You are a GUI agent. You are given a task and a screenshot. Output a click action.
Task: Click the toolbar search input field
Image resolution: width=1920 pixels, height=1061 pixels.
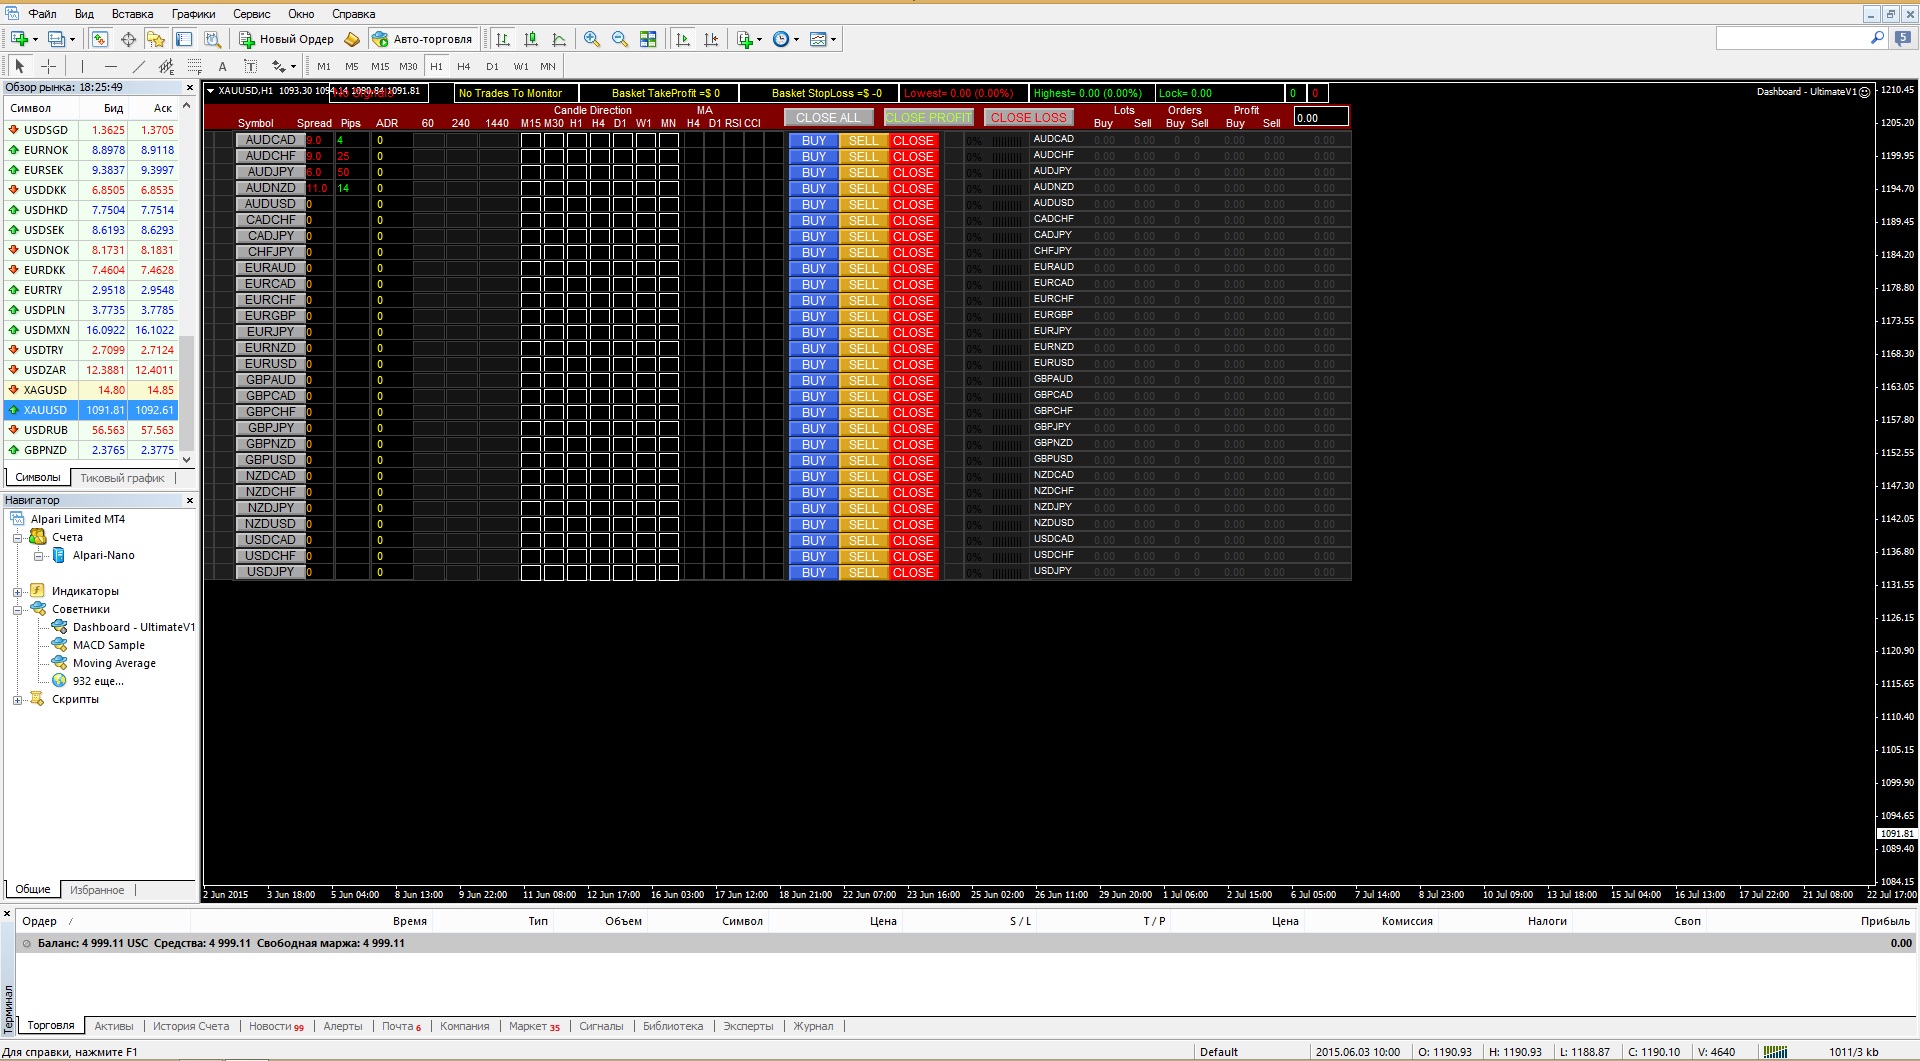click(1792, 38)
